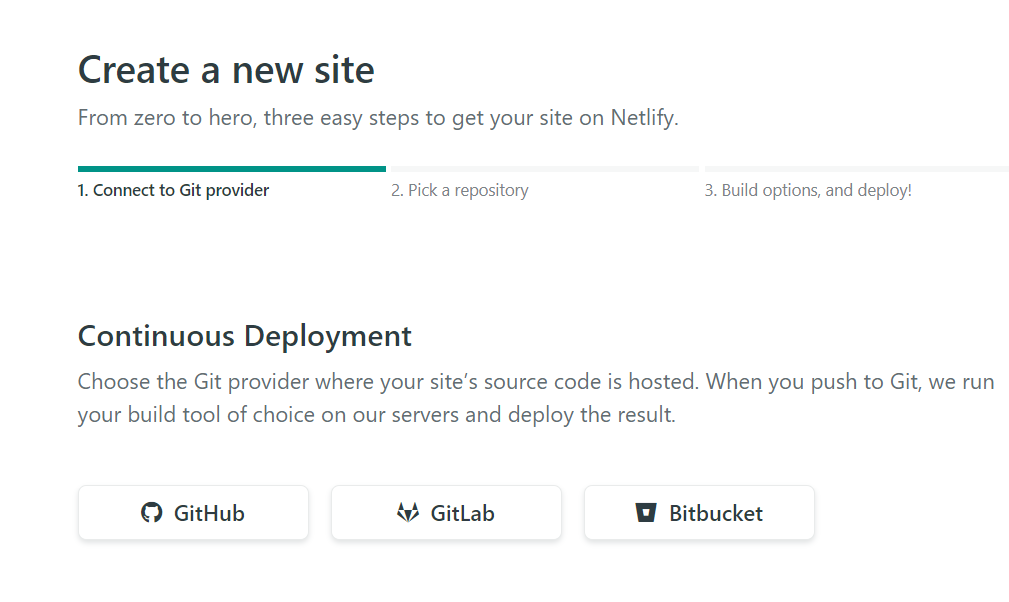Image resolution: width=1009 pixels, height=602 pixels.
Task: Click the GitLab fox logo icon
Action: (x=408, y=513)
